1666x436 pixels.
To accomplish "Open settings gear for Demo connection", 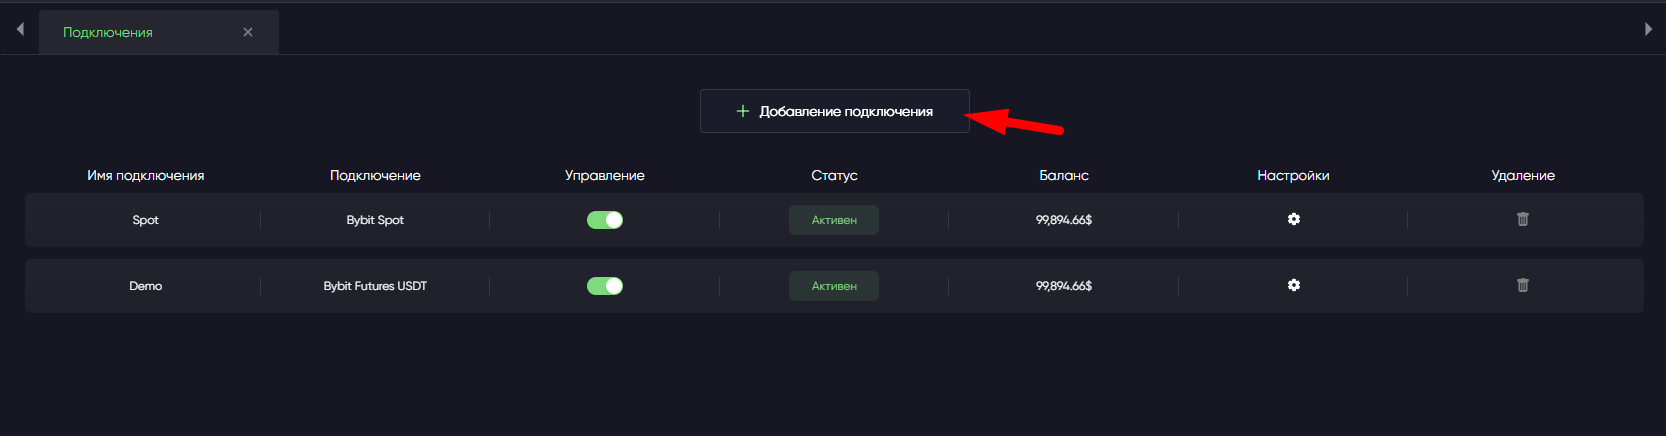I will click(x=1293, y=285).
